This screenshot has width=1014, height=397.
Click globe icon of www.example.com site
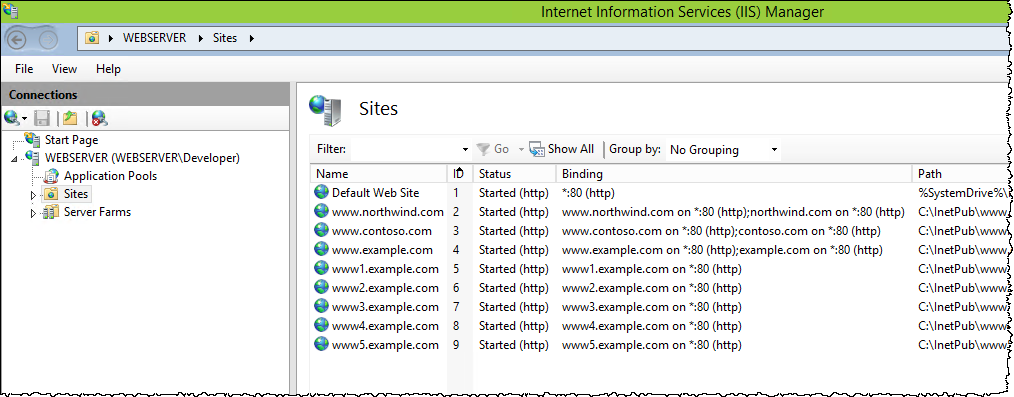[x=321, y=250]
